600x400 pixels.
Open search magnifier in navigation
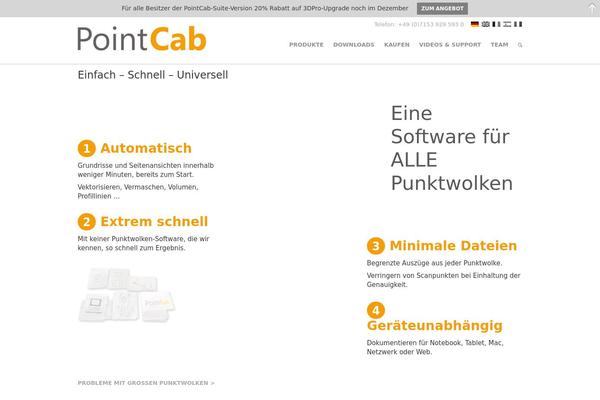click(520, 45)
